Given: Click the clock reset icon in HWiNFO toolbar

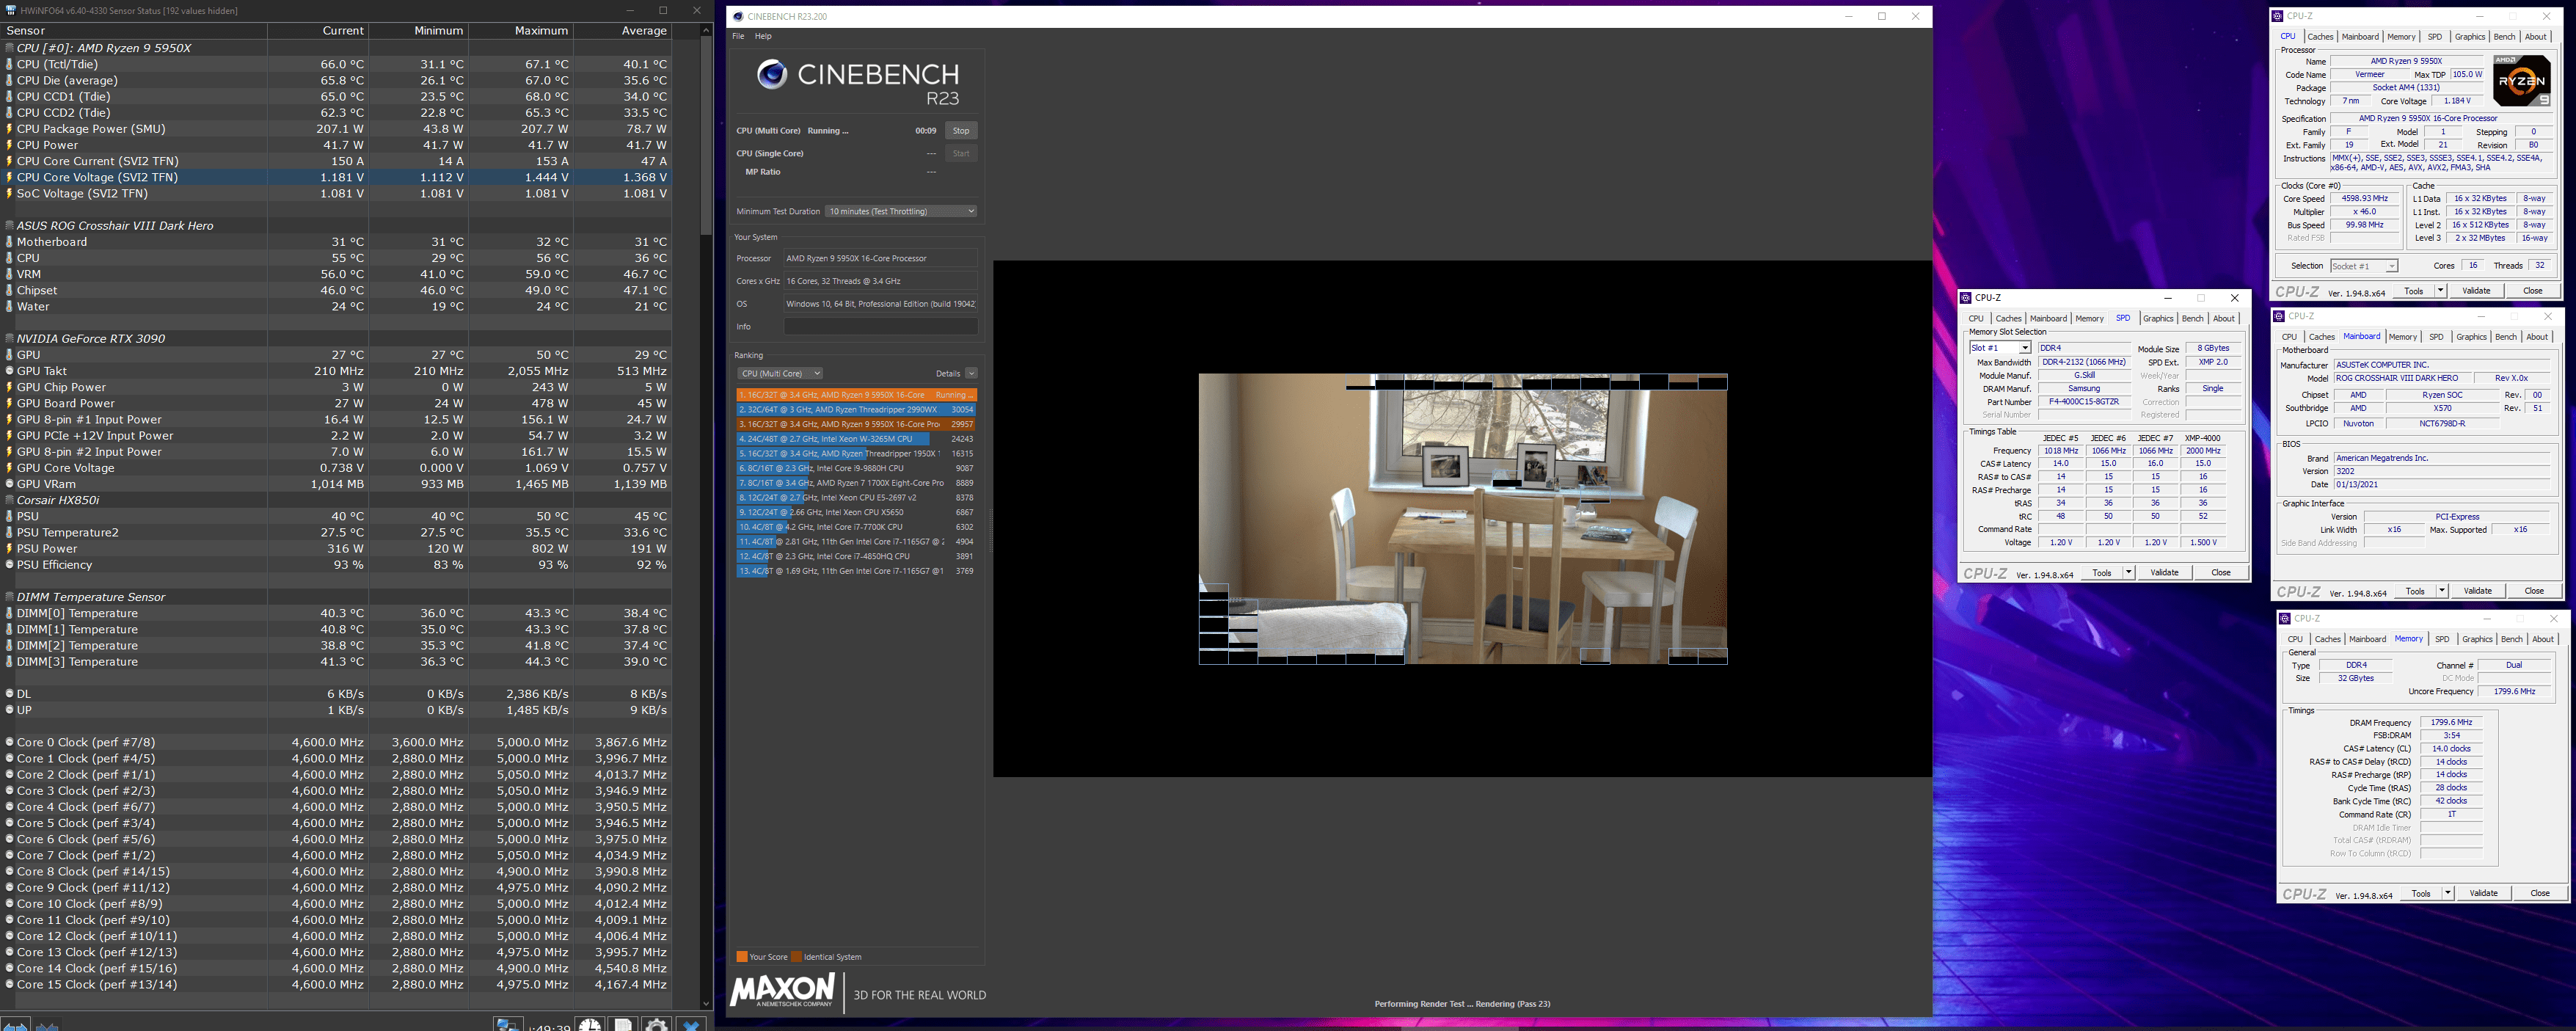Looking at the screenshot, I should click(x=590, y=1025).
